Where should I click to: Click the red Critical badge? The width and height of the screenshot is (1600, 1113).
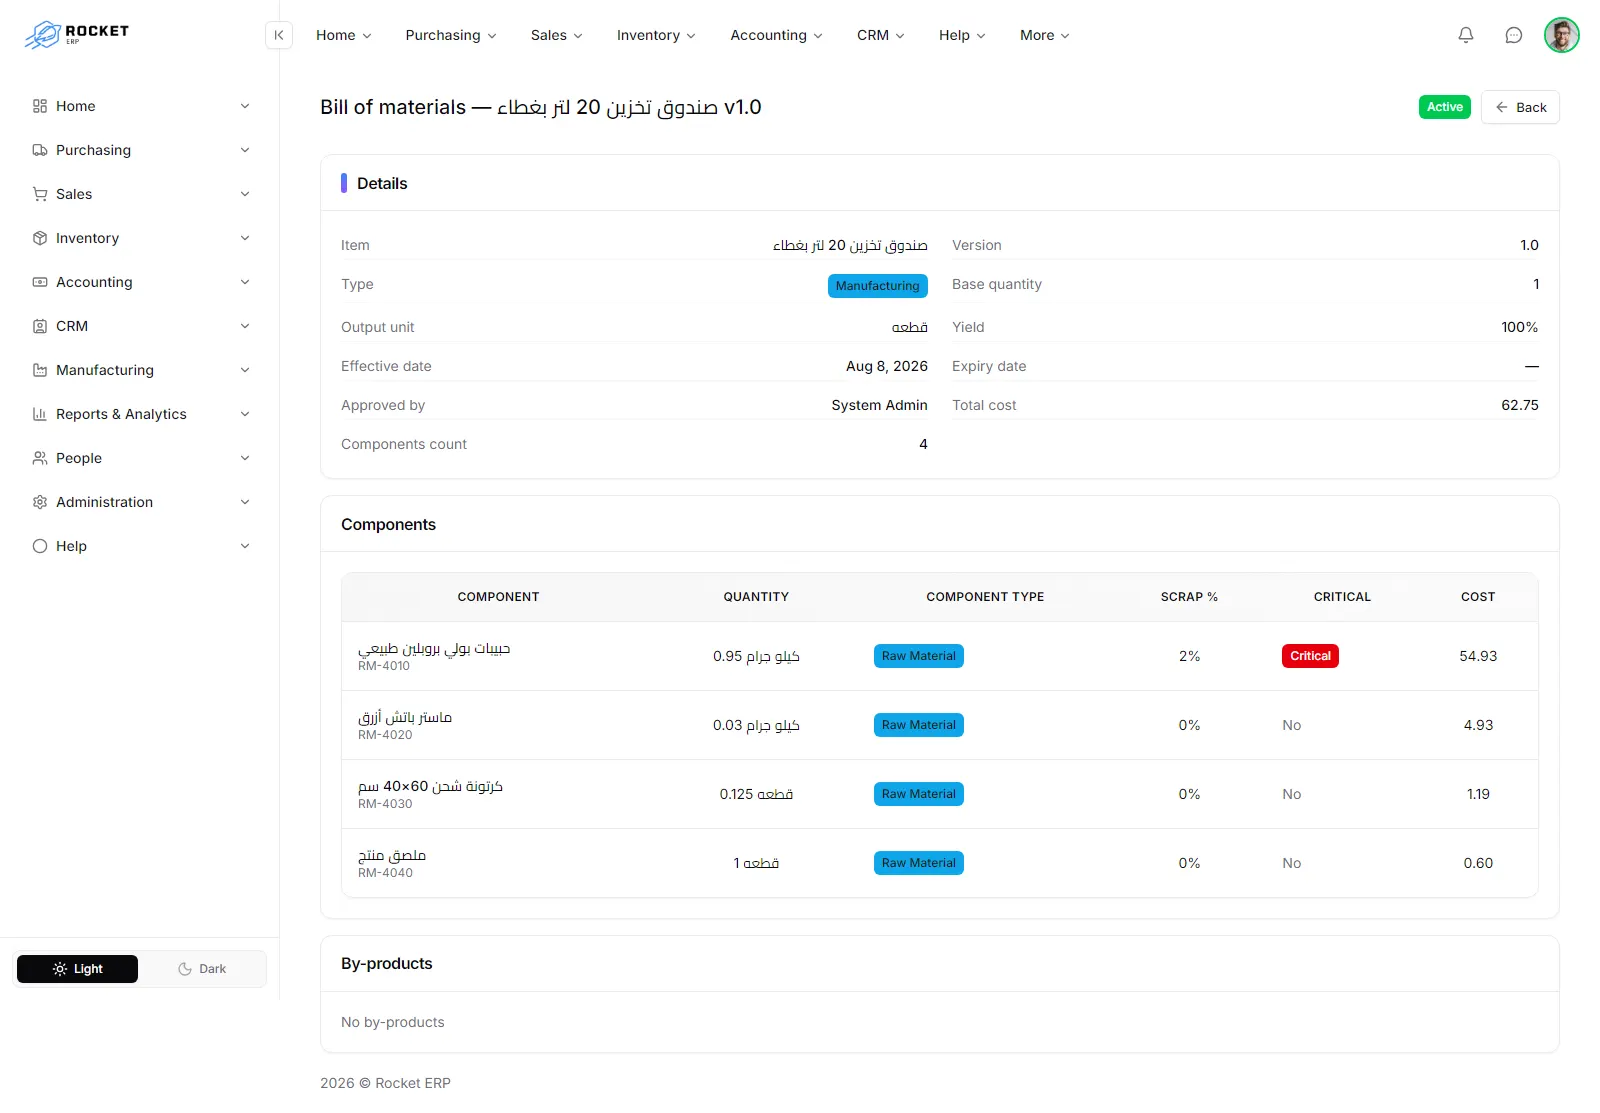(1310, 656)
